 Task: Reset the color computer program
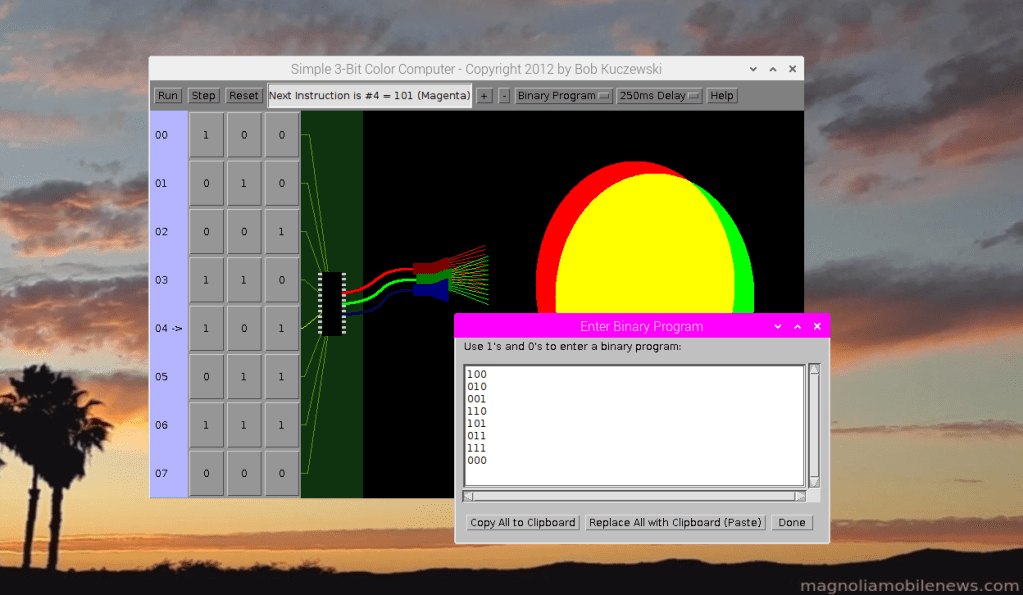pos(243,96)
